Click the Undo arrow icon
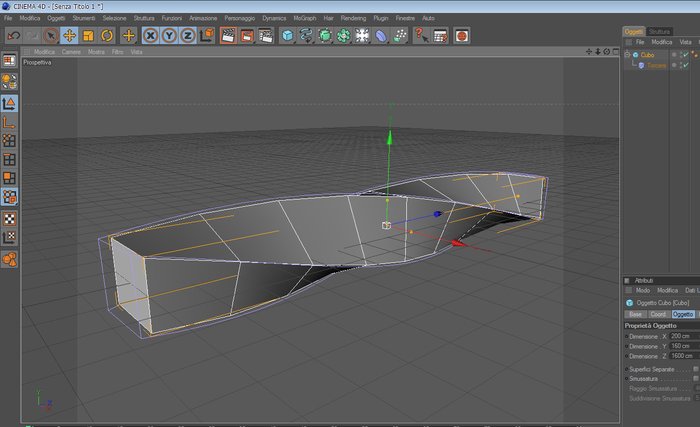 [14, 35]
